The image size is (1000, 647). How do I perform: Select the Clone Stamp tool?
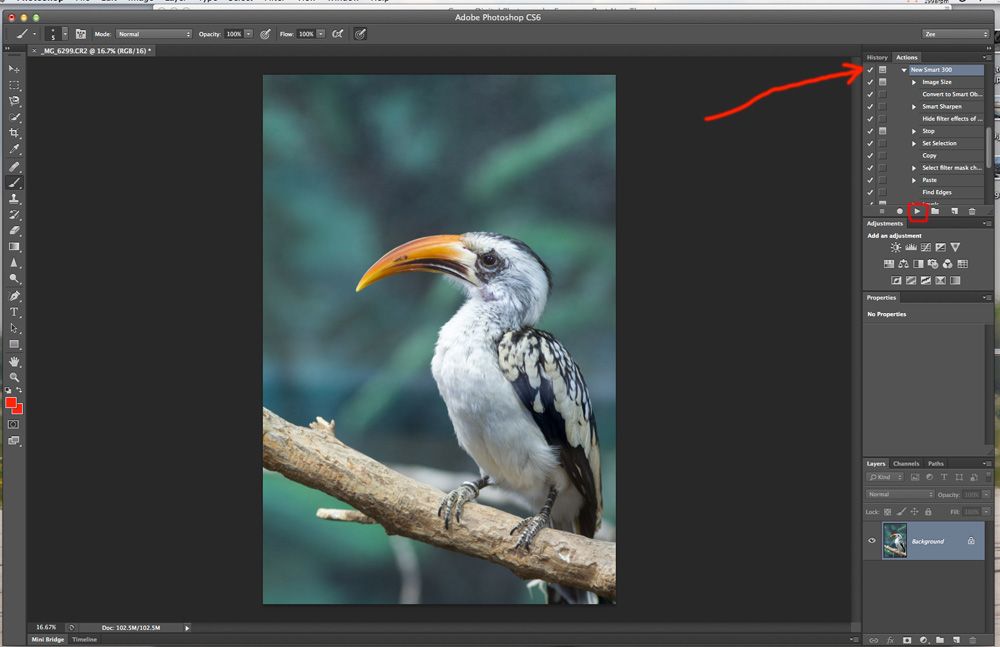pos(14,199)
